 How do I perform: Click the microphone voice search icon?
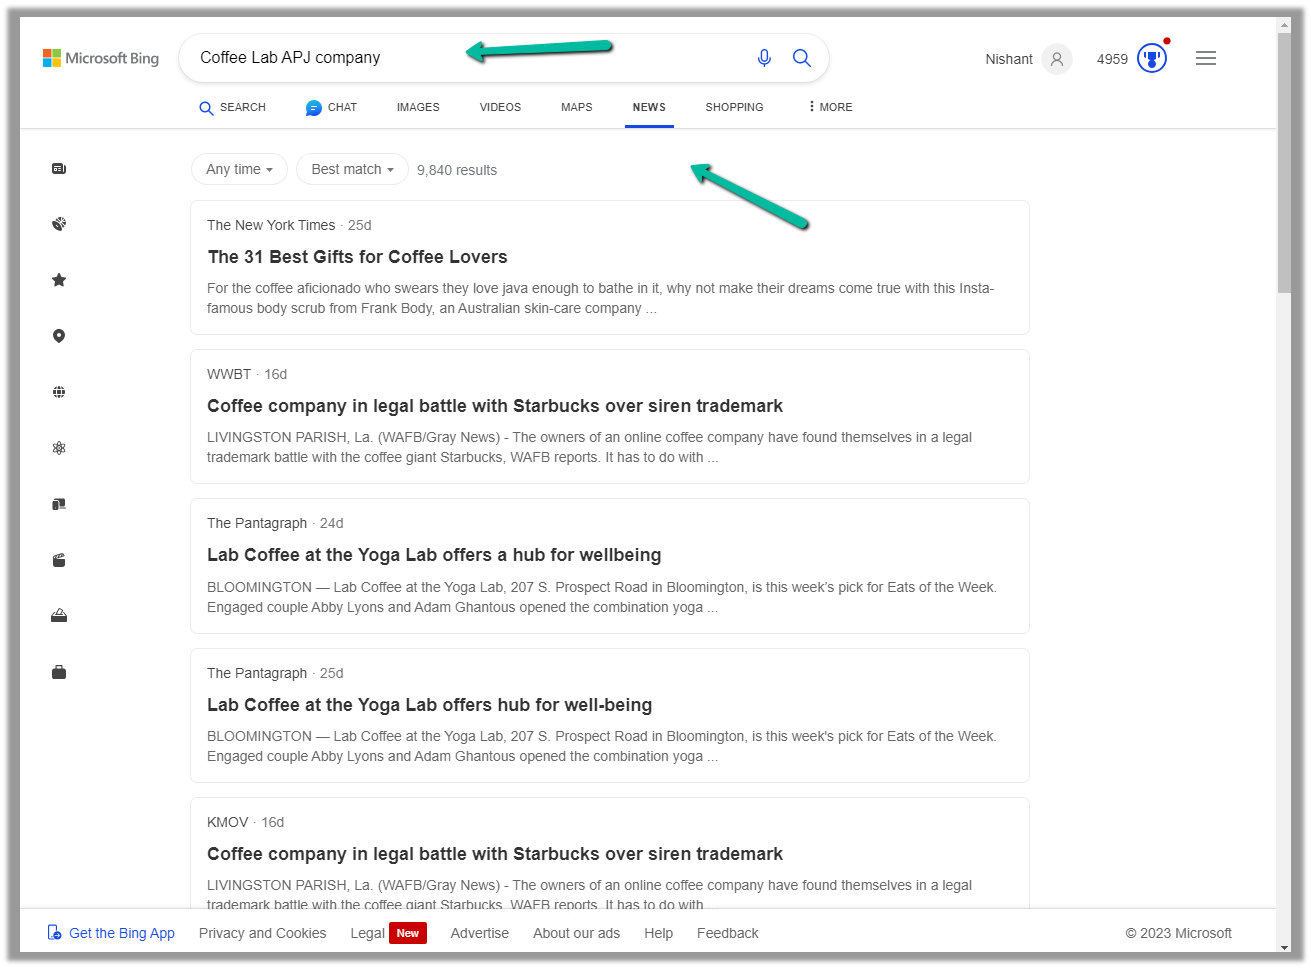(764, 58)
